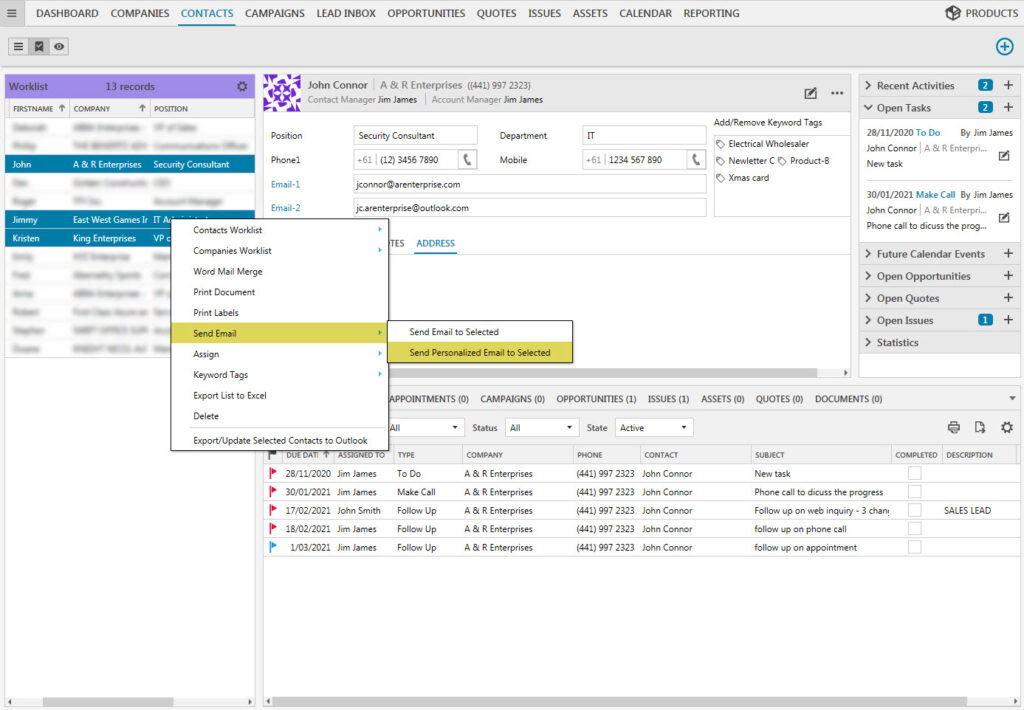Click the hamburger menu icon
This screenshot has width=1024, height=710.
(12, 13)
